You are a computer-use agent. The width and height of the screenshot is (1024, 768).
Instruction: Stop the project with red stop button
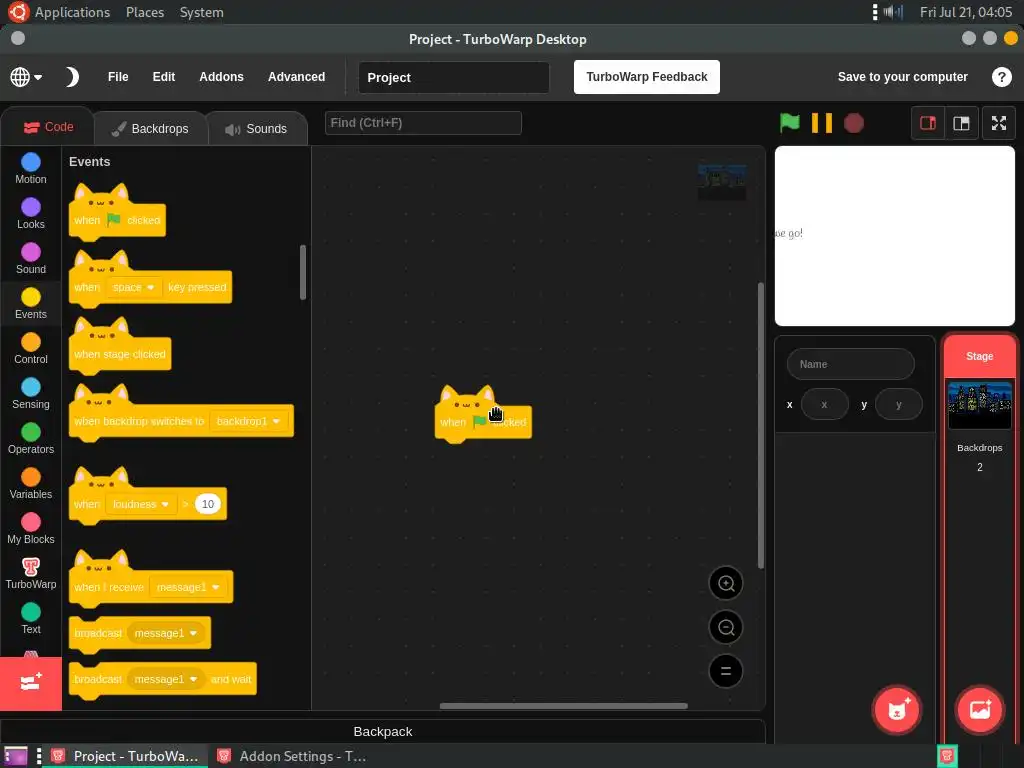[x=854, y=123]
